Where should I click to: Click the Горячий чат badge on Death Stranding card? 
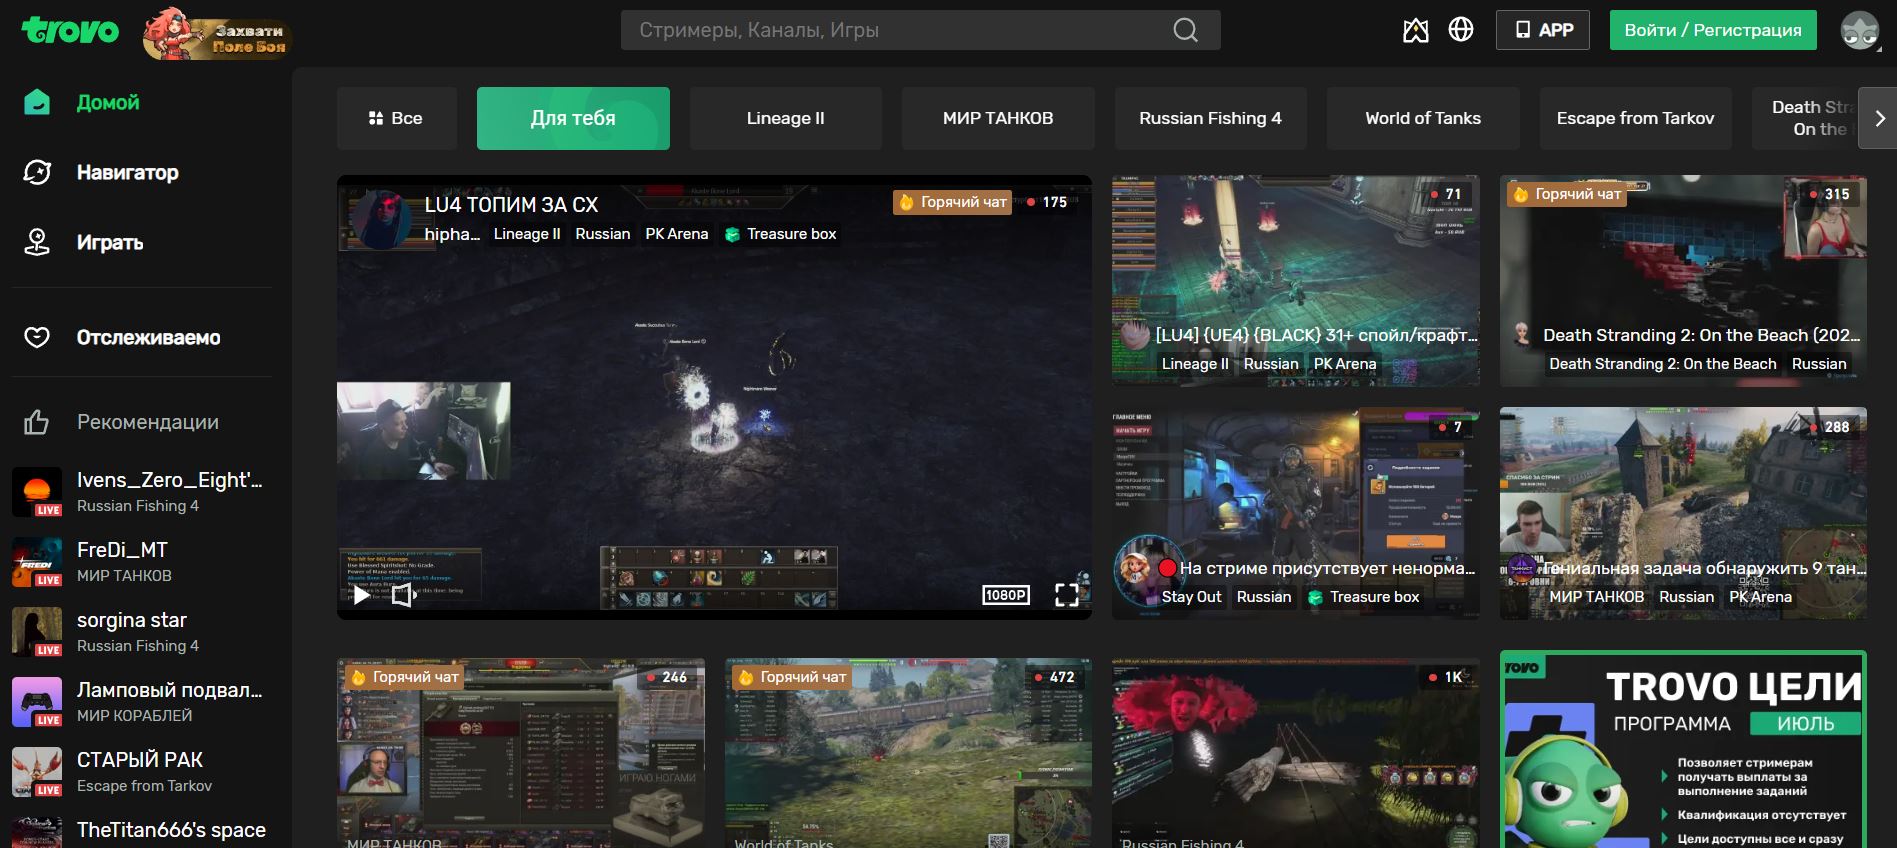pos(1567,194)
